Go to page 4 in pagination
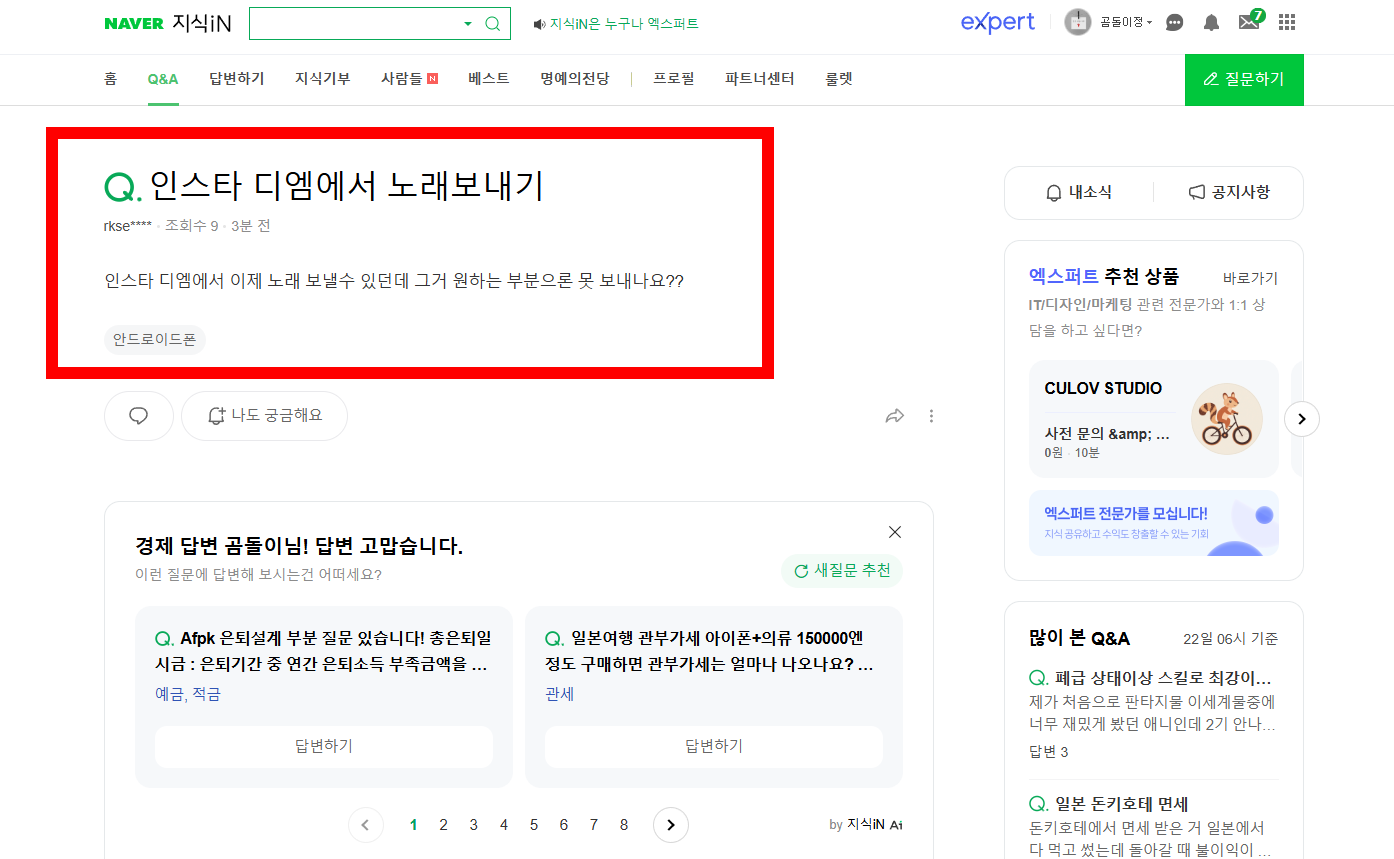The image size is (1394, 859). click(x=504, y=825)
